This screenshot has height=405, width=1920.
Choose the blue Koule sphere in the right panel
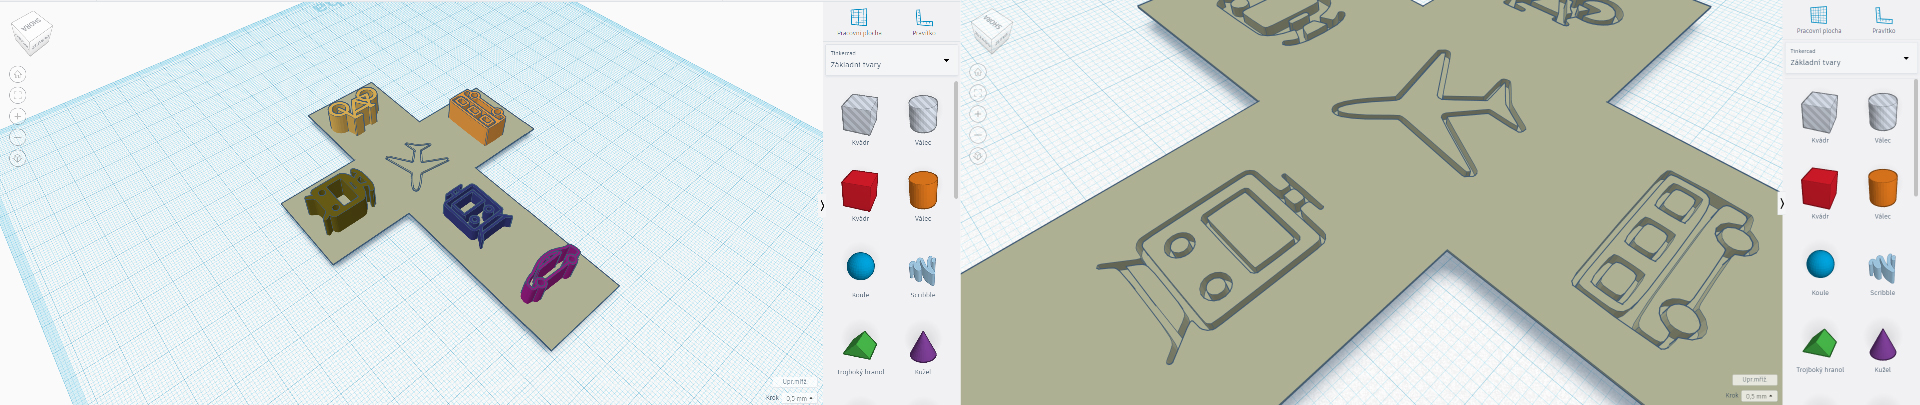[1820, 265]
